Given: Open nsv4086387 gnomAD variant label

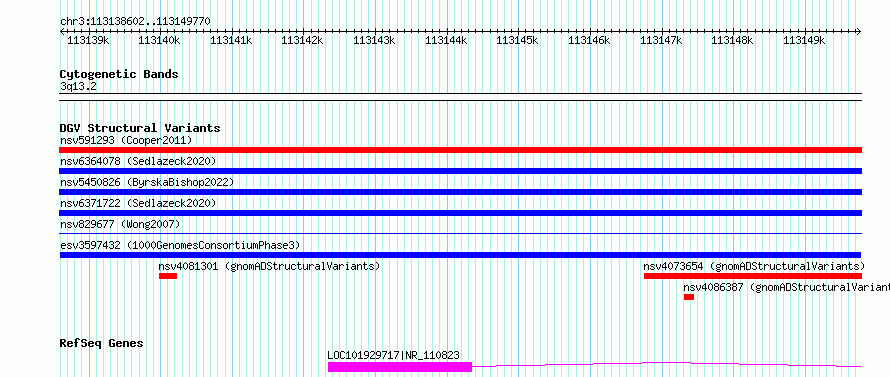Looking at the screenshot, I should click(x=787, y=288).
